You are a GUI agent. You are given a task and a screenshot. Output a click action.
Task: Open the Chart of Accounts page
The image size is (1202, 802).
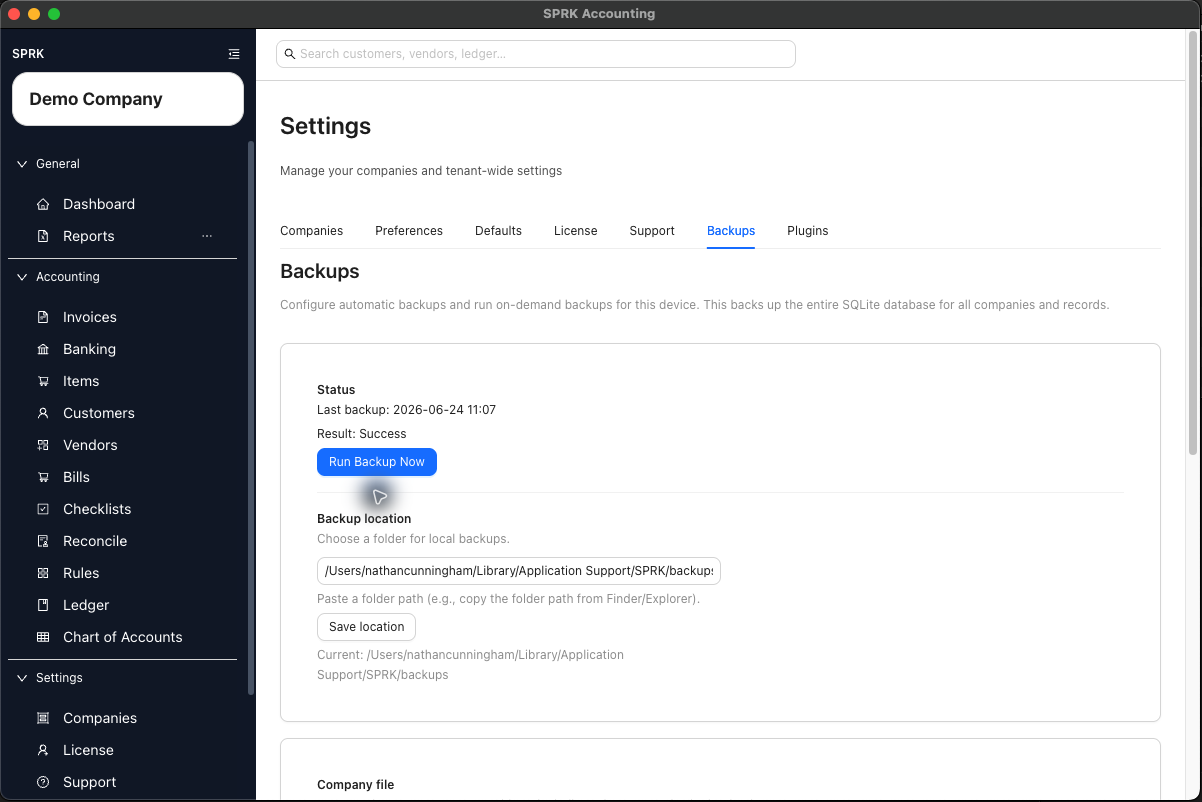point(123,637)
